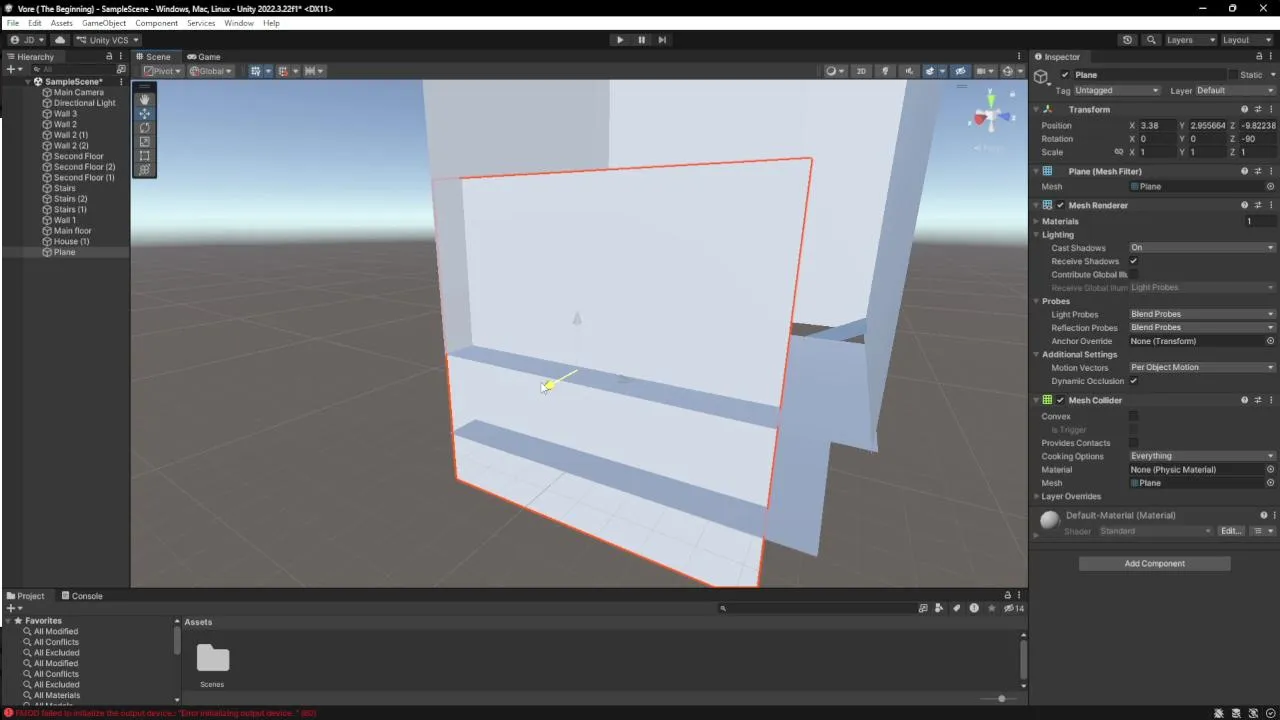Open the GameObject menu
This screenshot has width=1280, height=720.
click(x=104, y=23)
